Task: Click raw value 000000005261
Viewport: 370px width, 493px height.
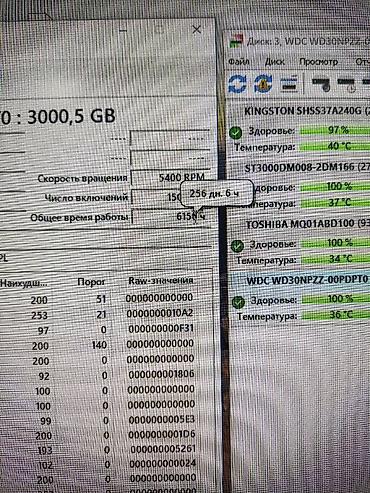Action: tap(163, 449)
